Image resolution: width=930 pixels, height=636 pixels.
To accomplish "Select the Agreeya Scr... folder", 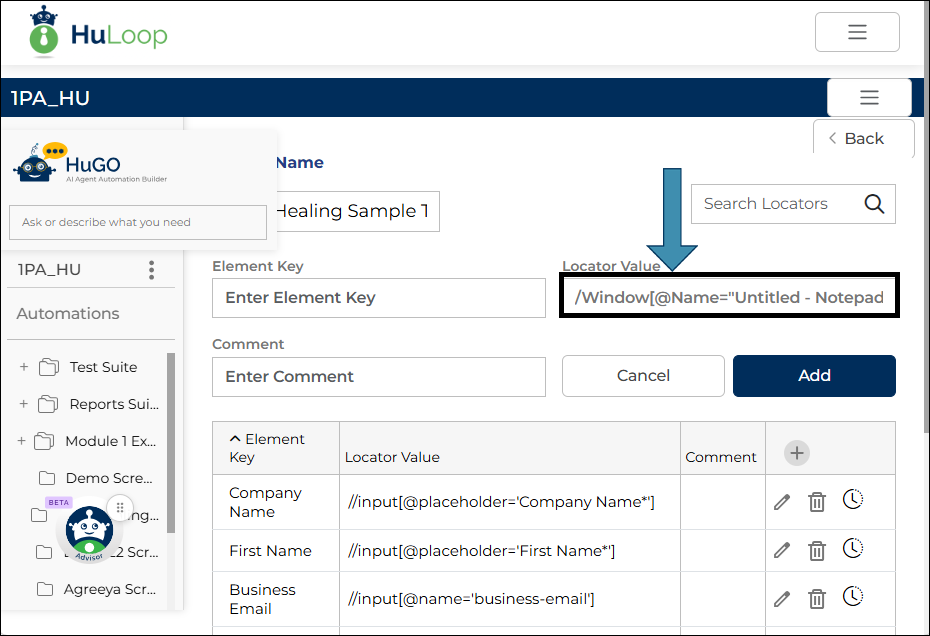I will pos(110,589).
